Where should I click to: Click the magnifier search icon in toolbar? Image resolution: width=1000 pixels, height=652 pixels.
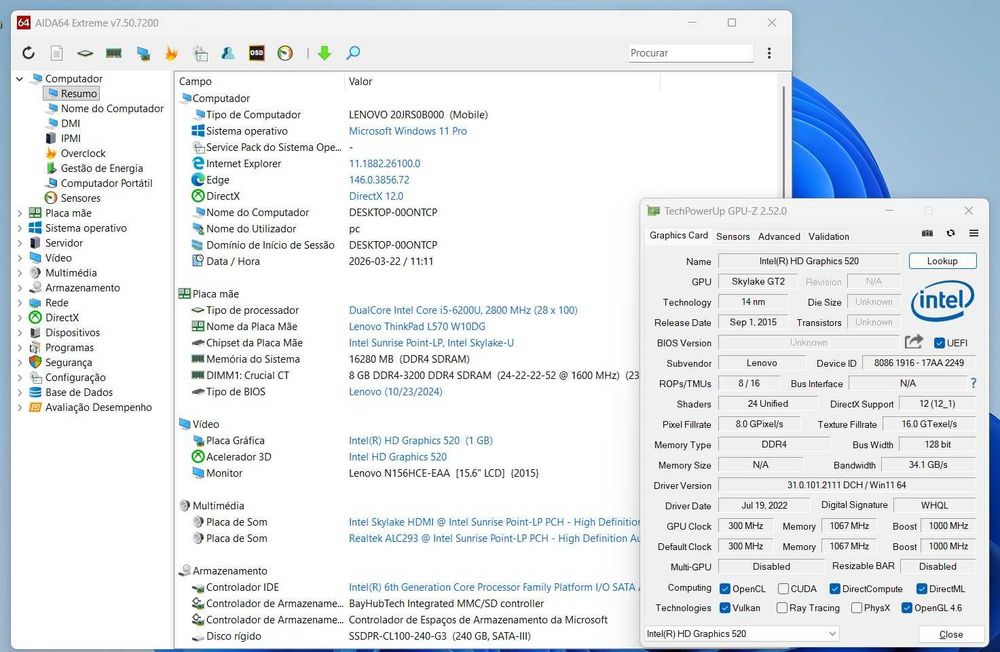point(353,53)
